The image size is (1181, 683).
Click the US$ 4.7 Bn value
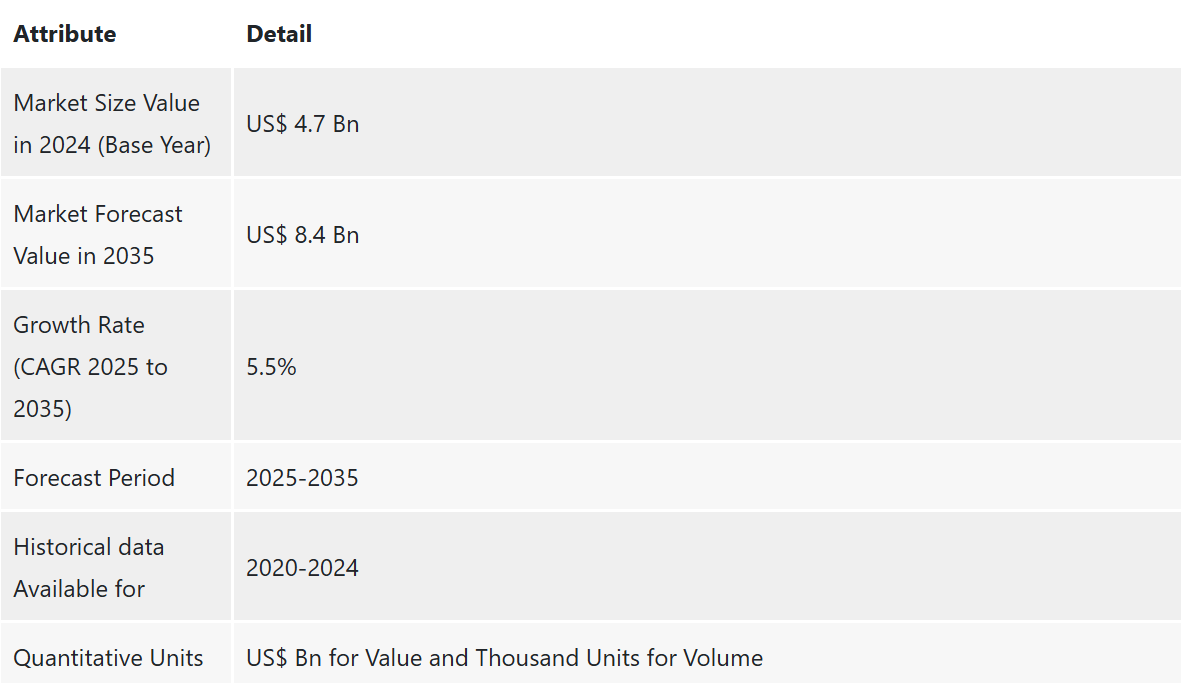coord(303,123)
